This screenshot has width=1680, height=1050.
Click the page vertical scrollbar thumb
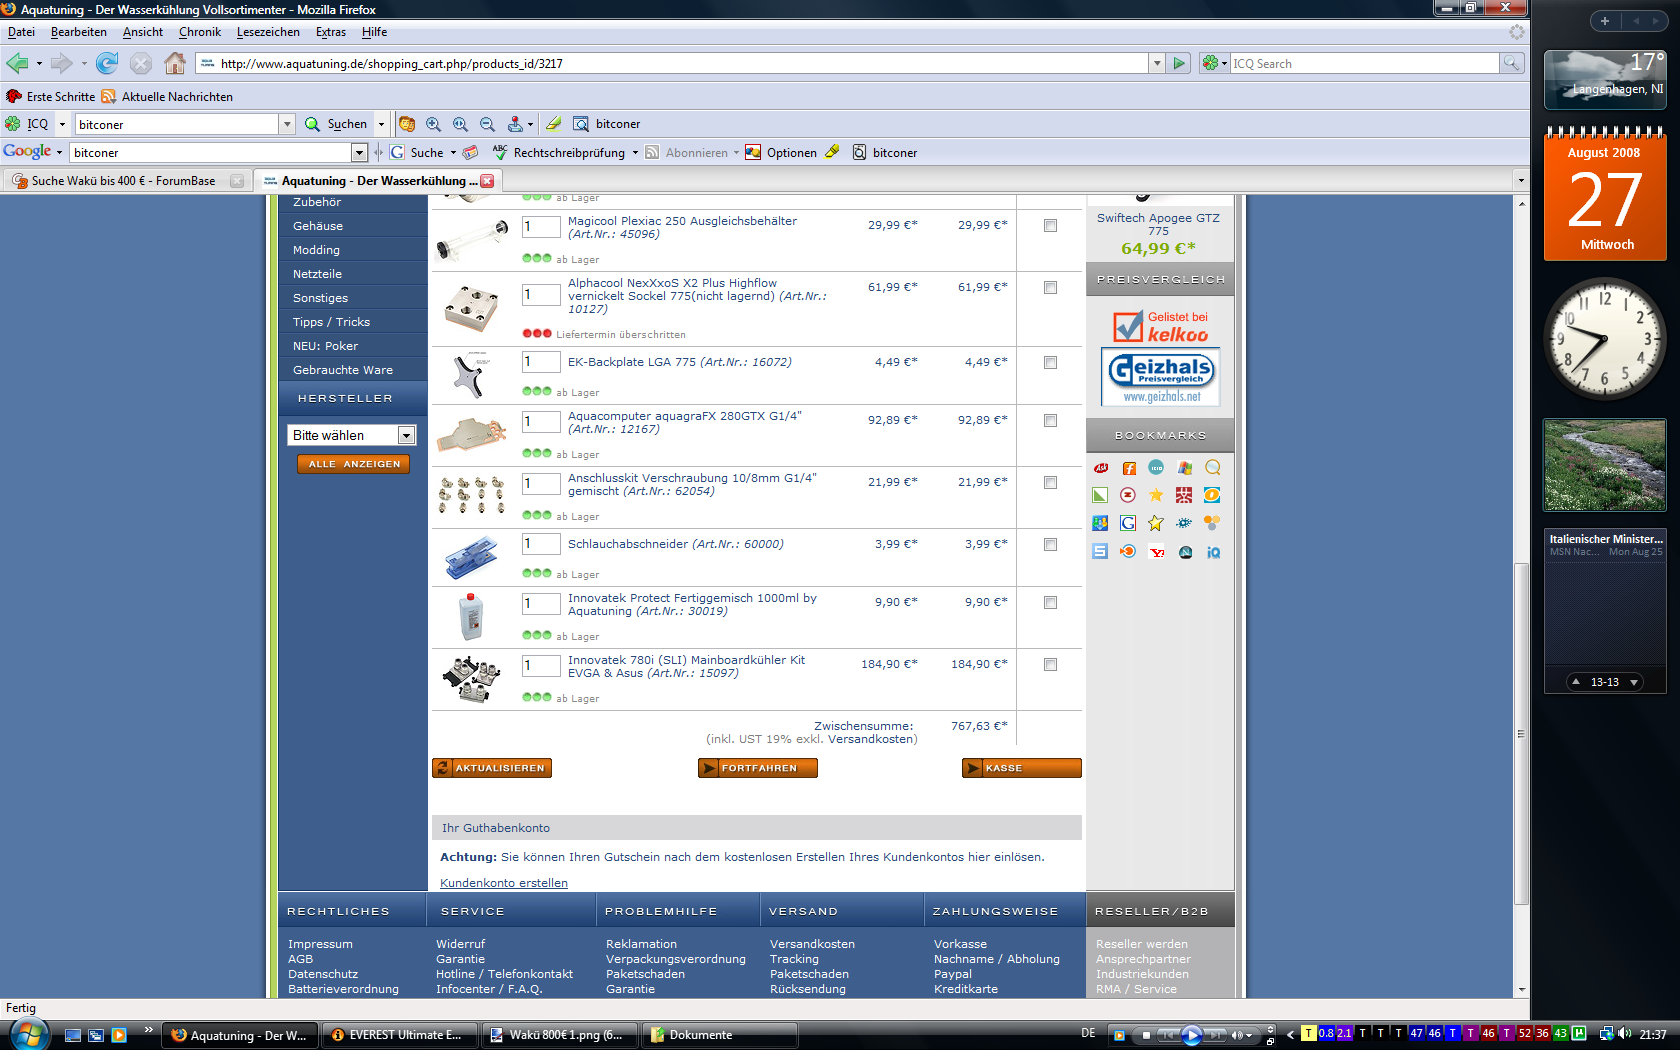tap(1521, 735)
